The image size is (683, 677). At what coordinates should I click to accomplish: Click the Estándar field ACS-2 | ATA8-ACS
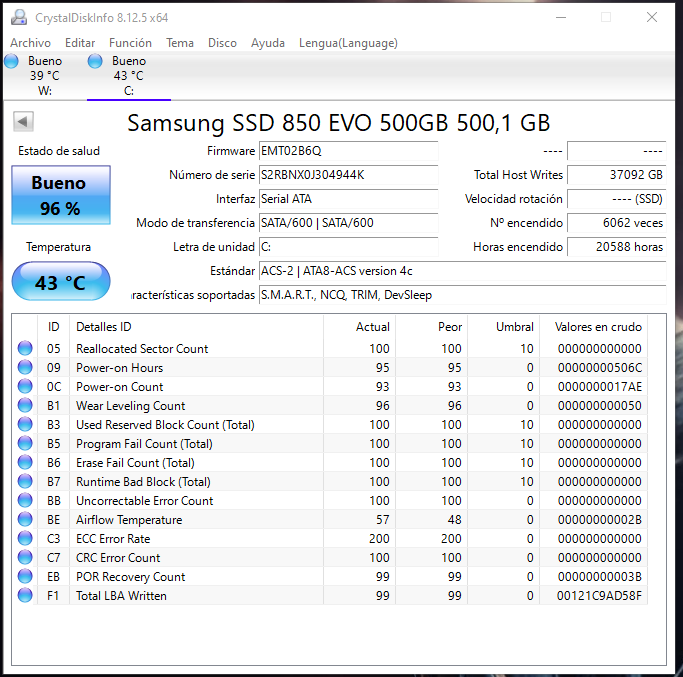(x=463, y=271)
